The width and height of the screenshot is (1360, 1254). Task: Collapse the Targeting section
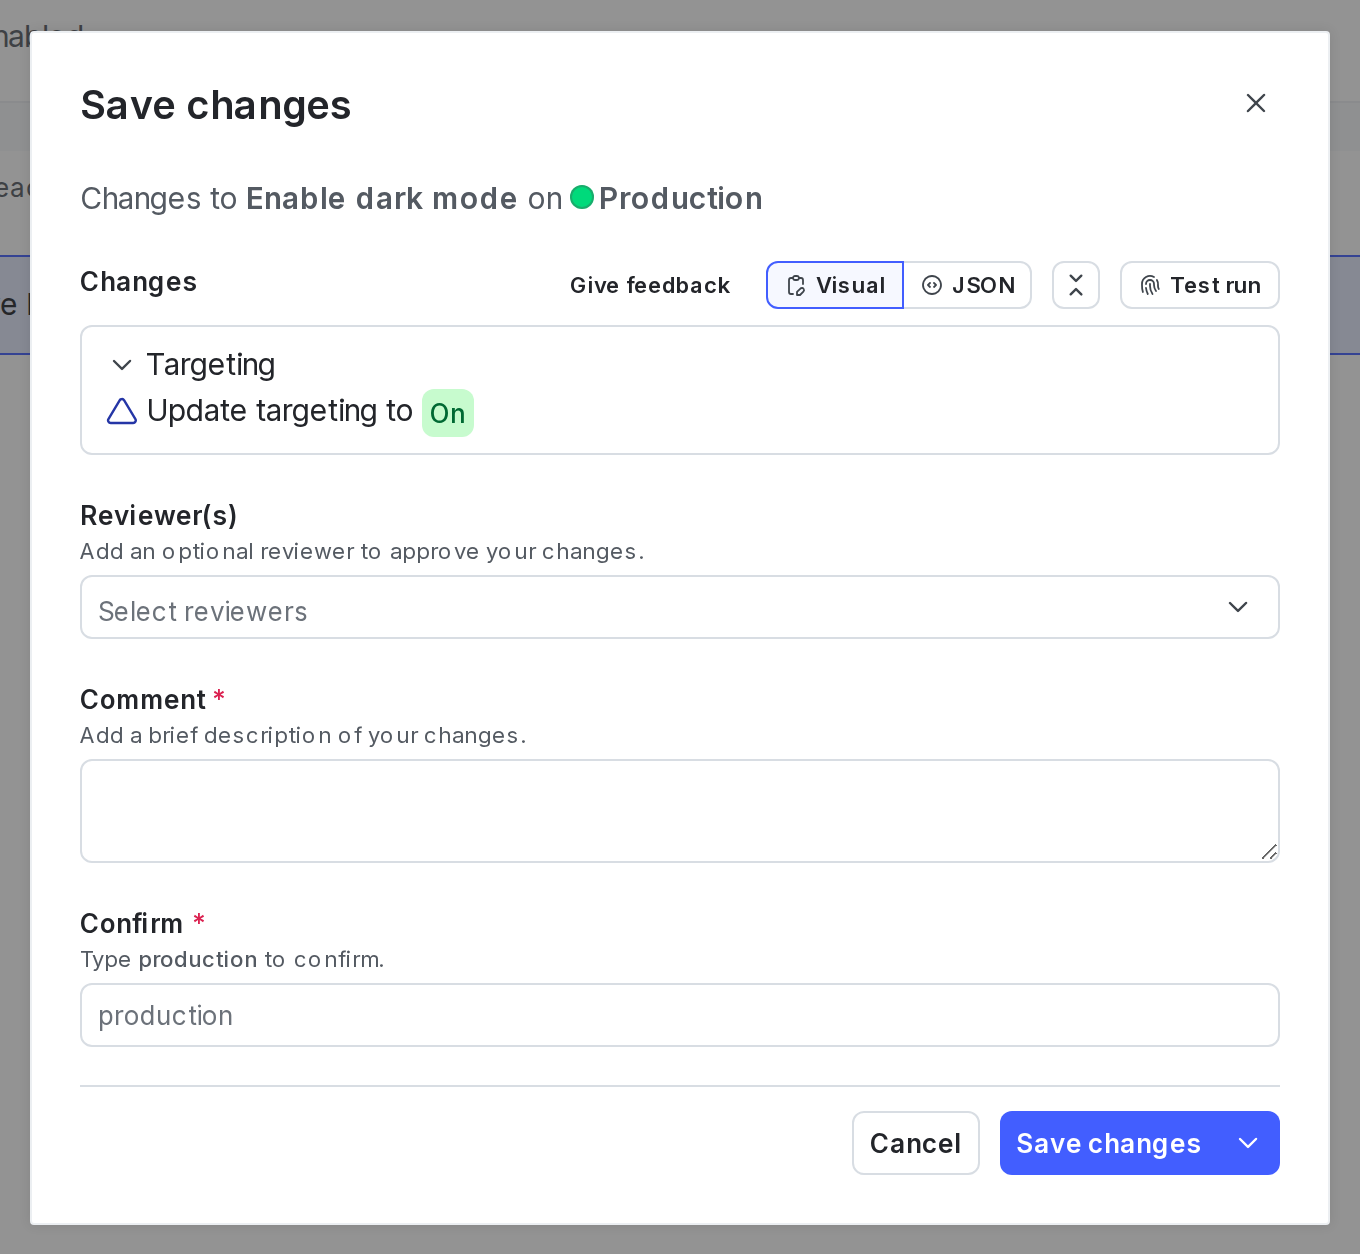pyautogui.click(x=121, y=365)
